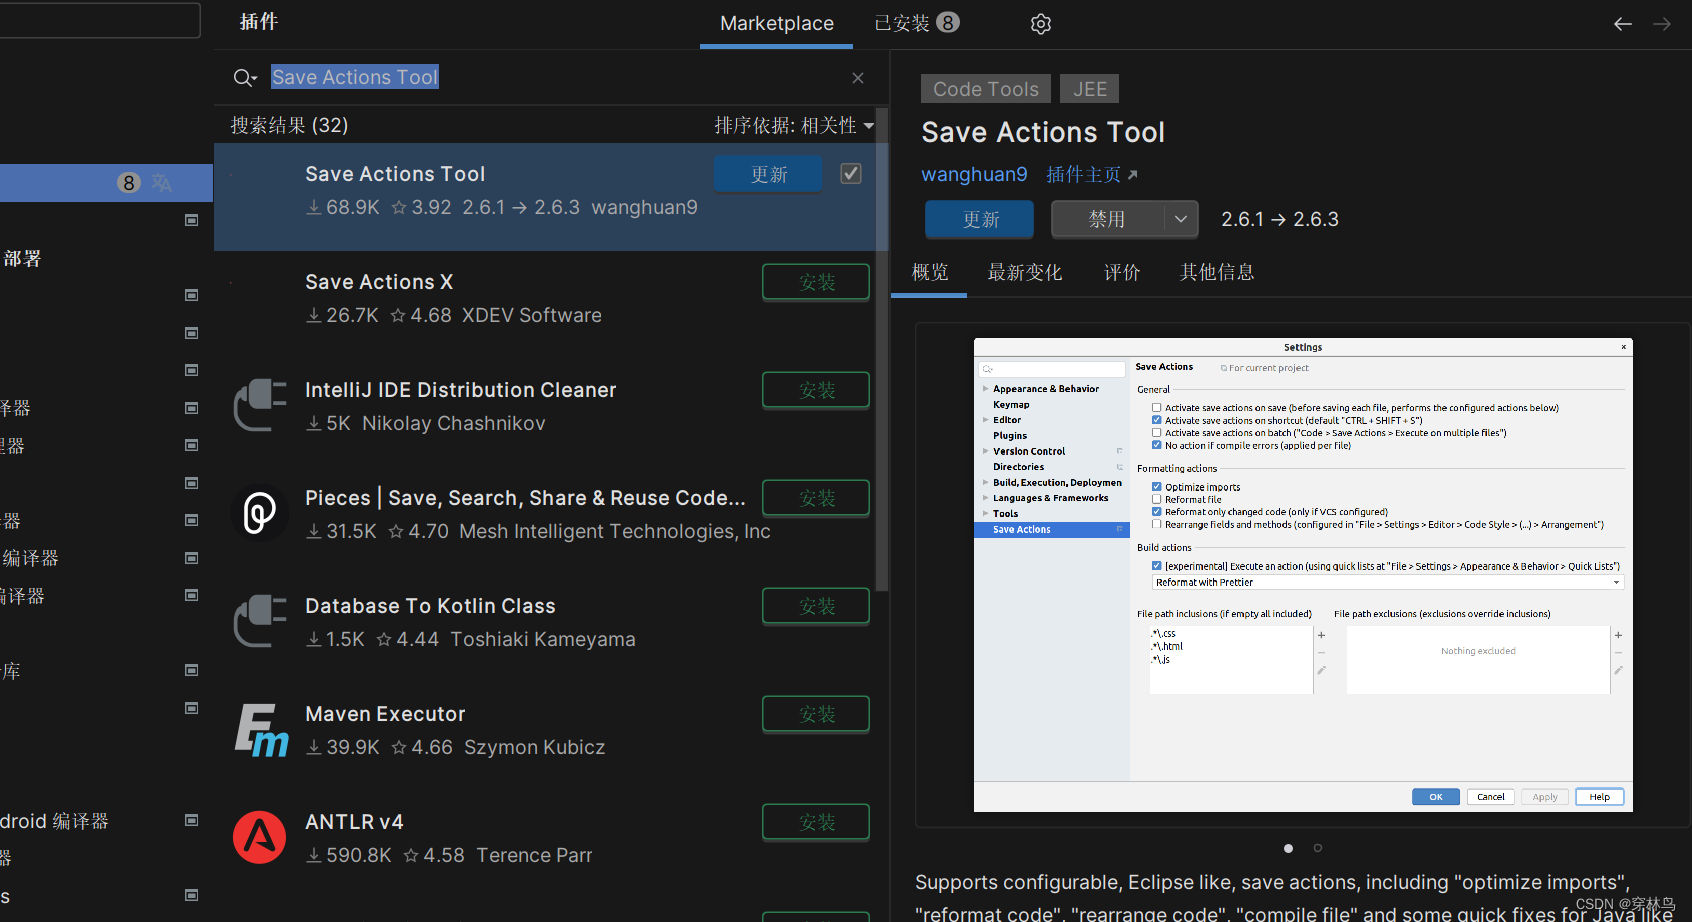Click the external link arrow next to 插件主页

[1133, 175]
